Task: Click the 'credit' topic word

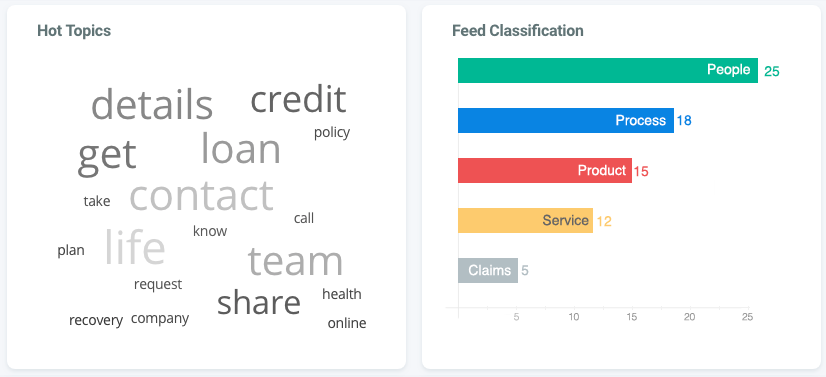Action: point(298,99)
